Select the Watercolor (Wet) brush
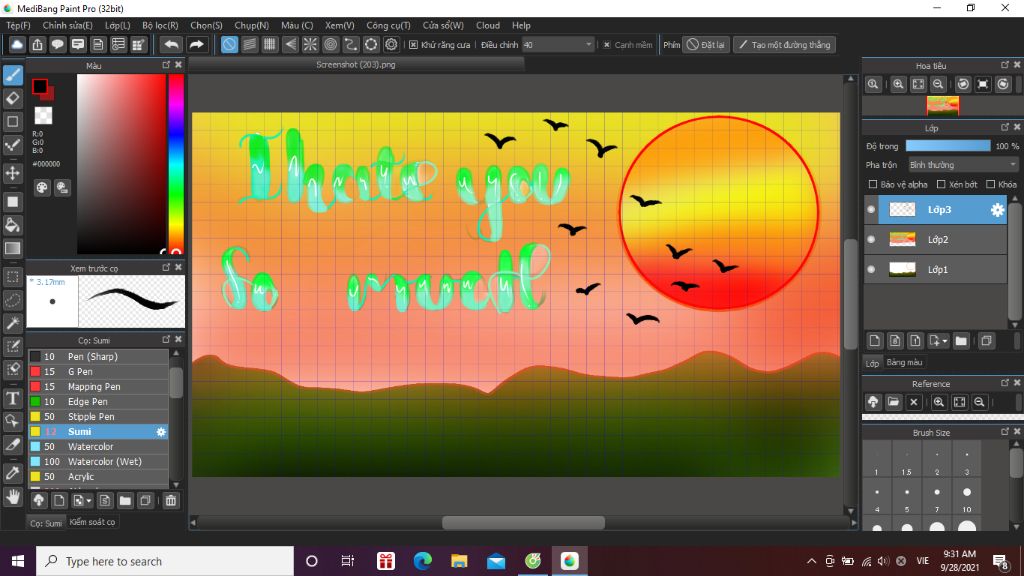 click(98, 462)
